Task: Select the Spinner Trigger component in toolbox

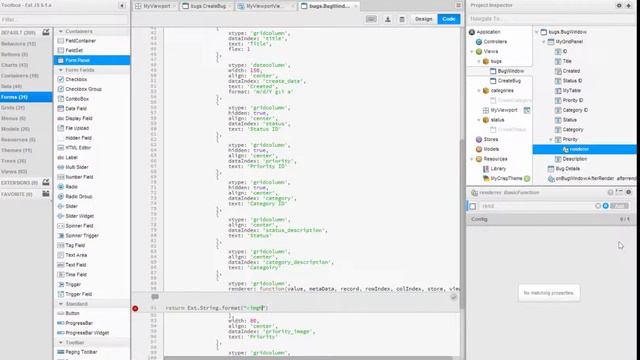Action: click(92, 236)
